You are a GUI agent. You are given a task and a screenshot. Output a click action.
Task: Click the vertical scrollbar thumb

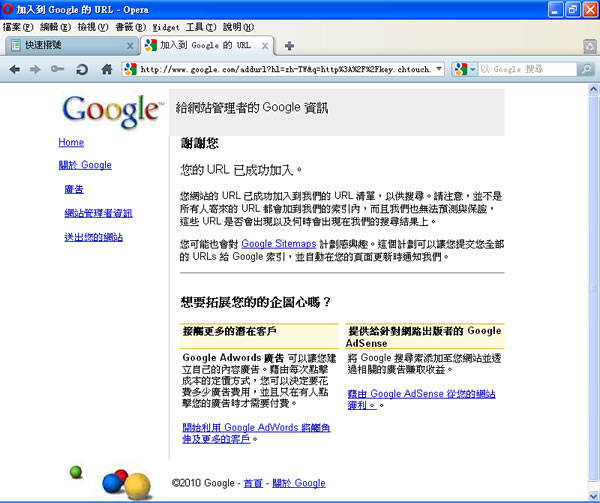(x=593, y=287)
